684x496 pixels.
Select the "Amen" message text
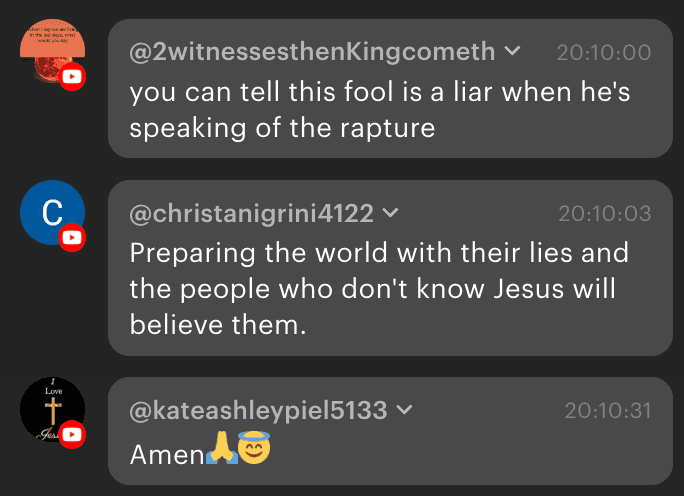coord(166,454)
